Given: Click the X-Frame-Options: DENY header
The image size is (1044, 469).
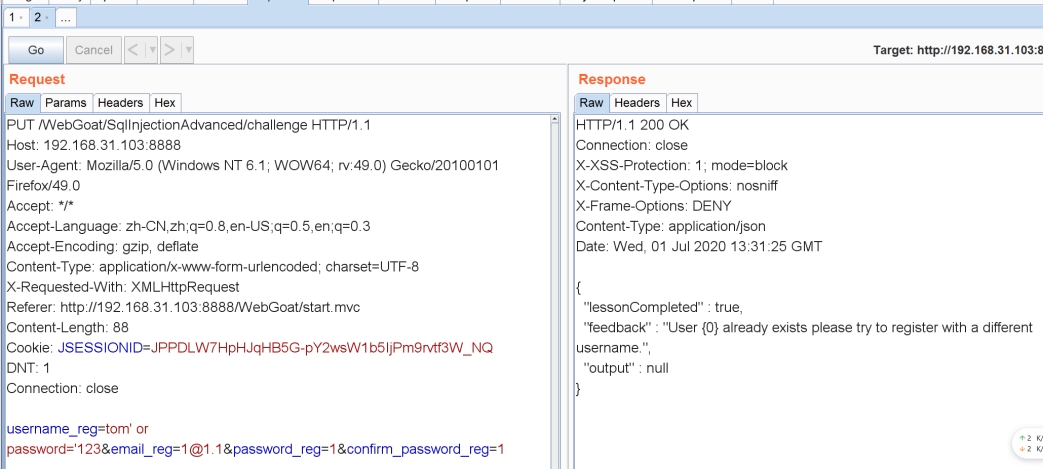Looking at the screenshot, I should click(654, 206).
